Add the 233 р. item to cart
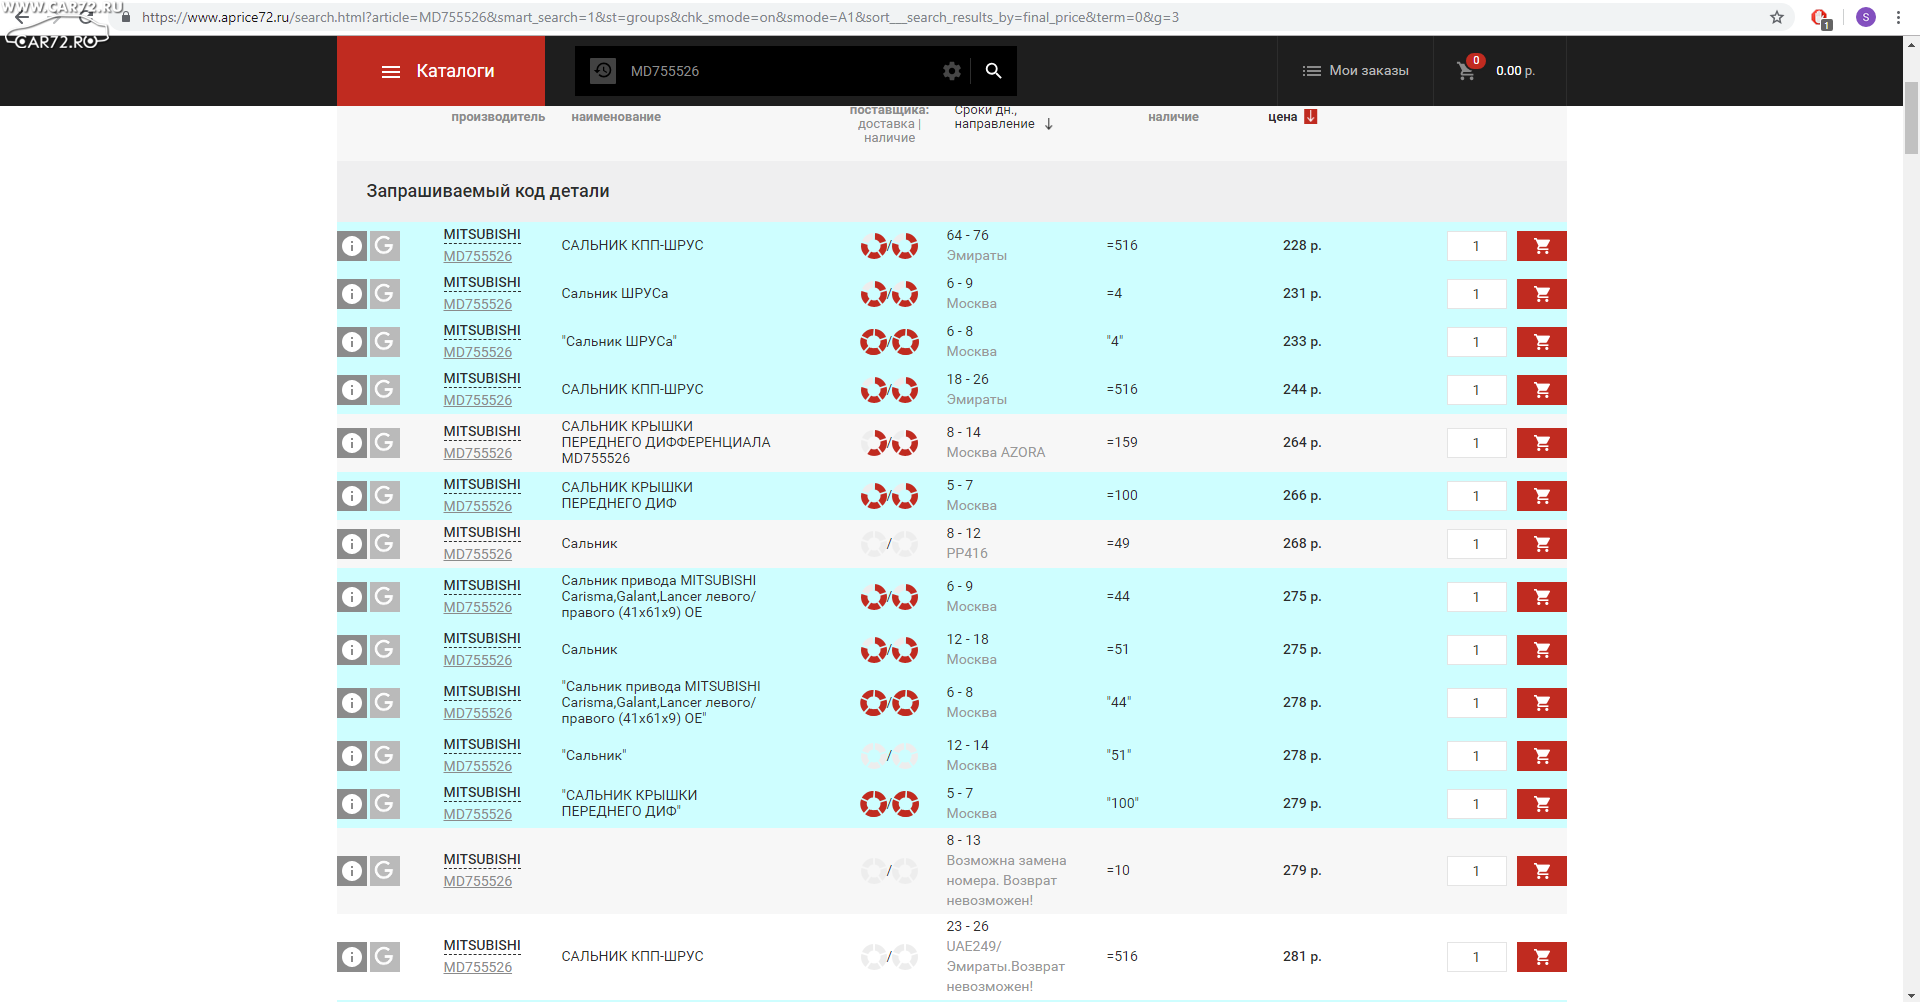Screen dimensions: 1920x1002 (x=1542, y=342)
